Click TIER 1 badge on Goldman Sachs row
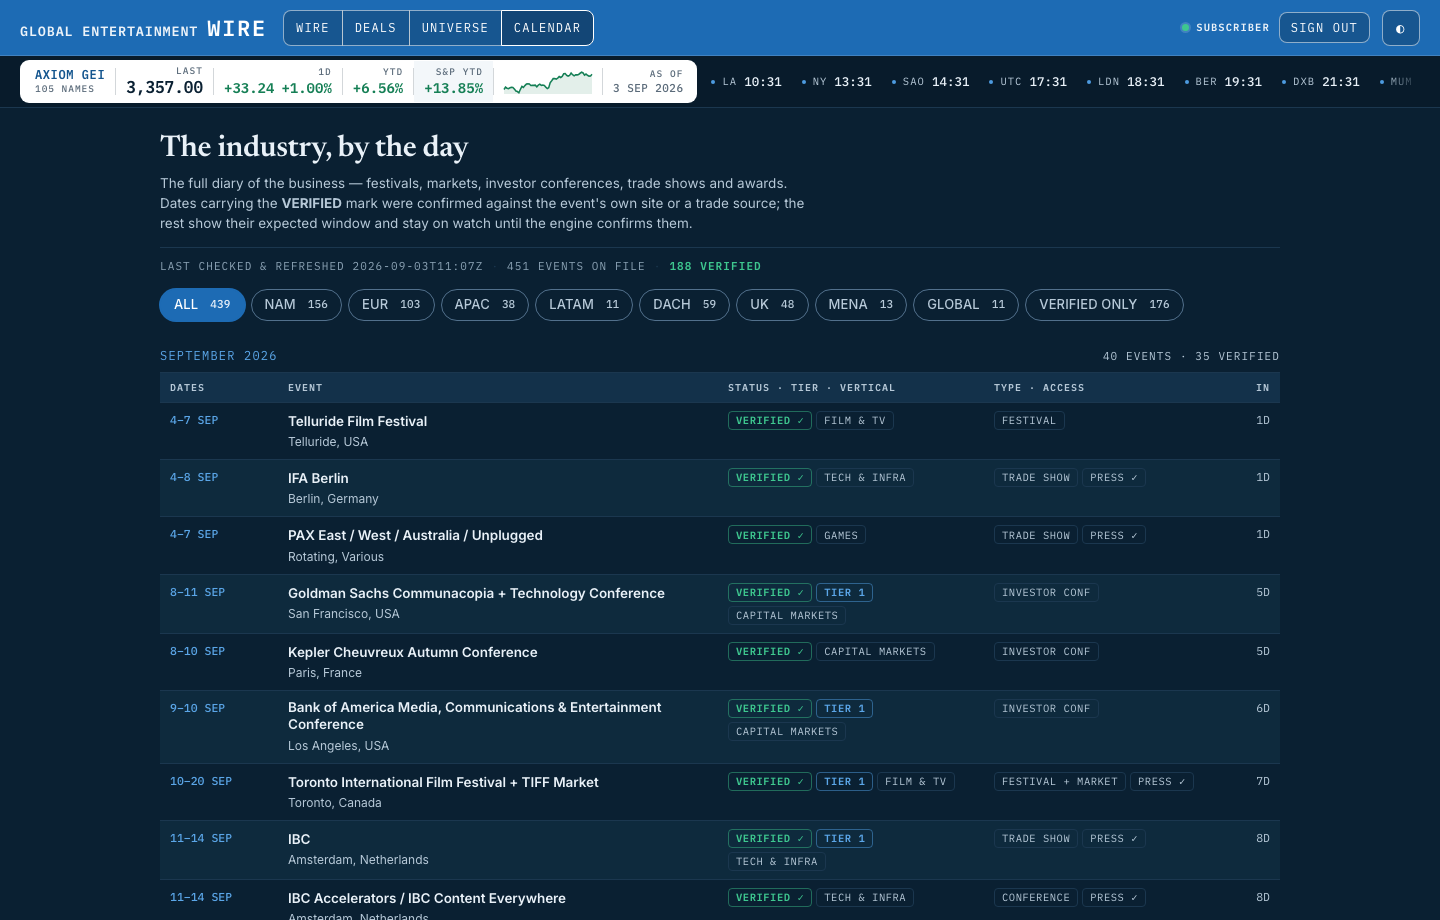The image size is (1440, 920). point(845,593)
